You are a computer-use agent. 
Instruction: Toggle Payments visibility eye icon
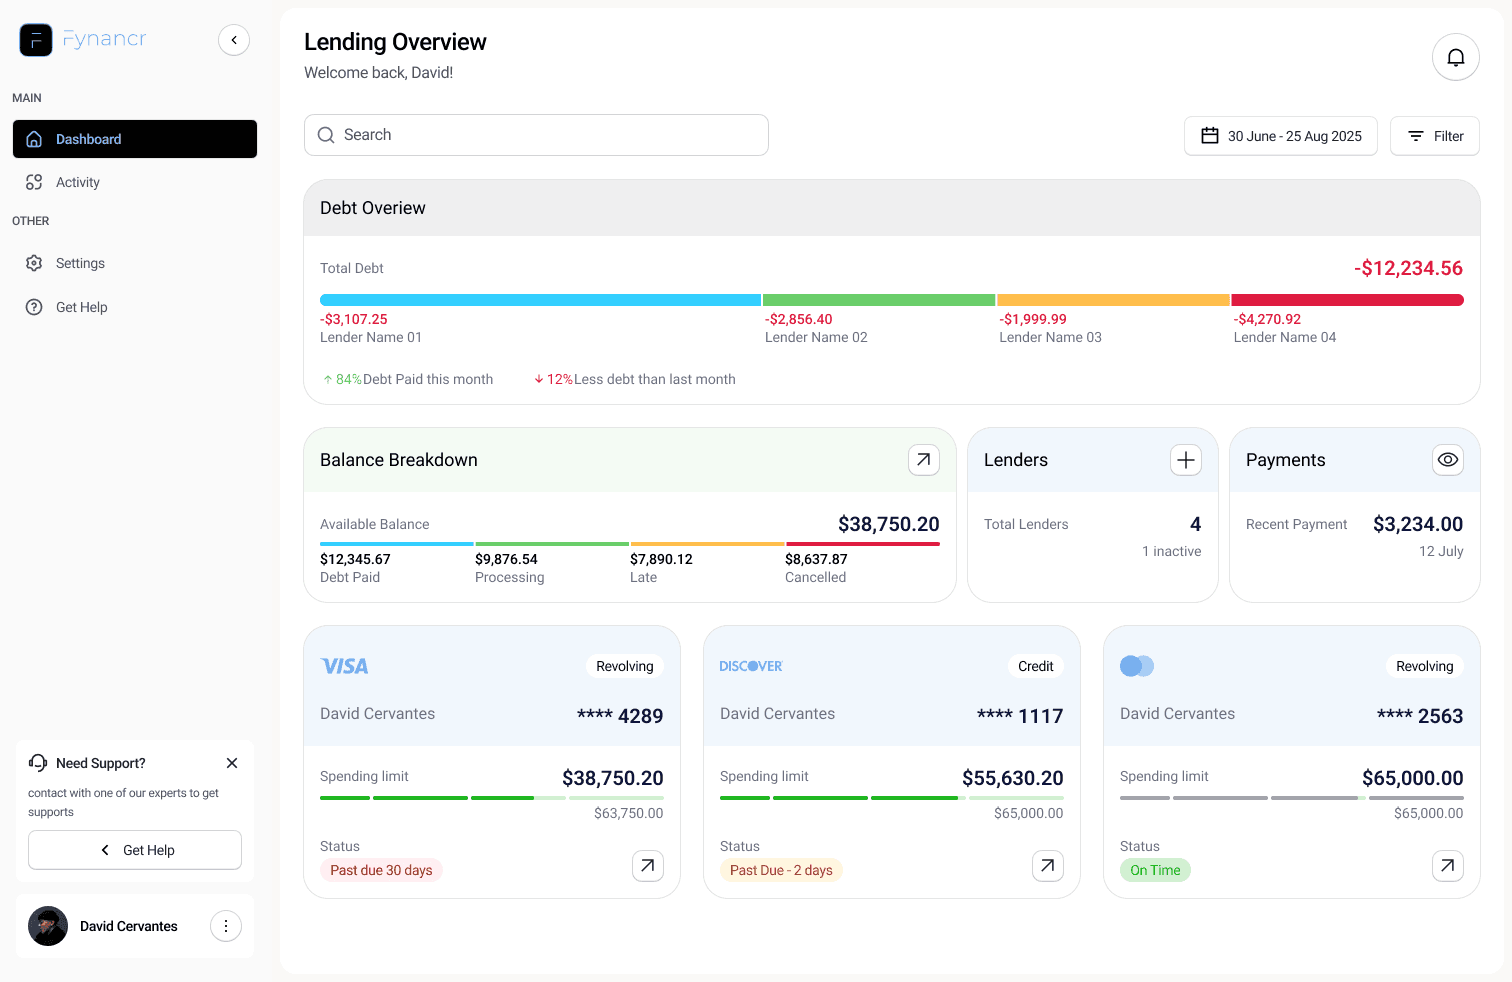coord(1447,460)
